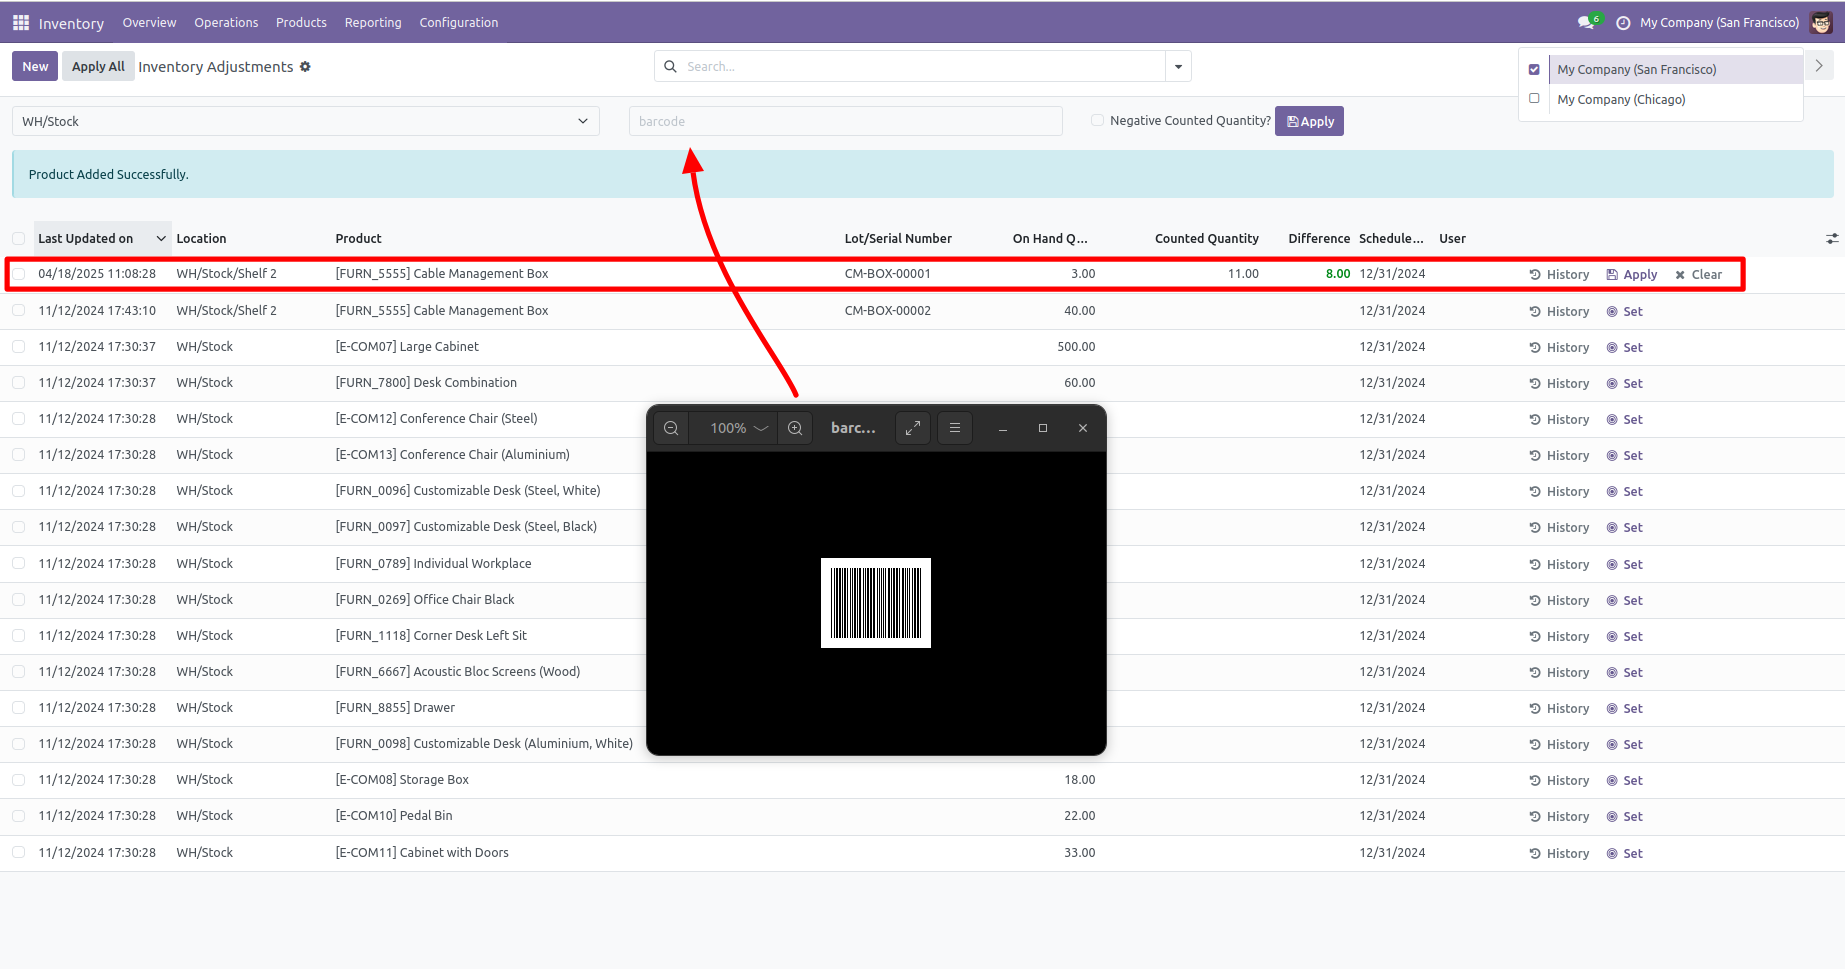
Task: Open CM-BOX-00002 lot number cell
Action: pos(888,311)
